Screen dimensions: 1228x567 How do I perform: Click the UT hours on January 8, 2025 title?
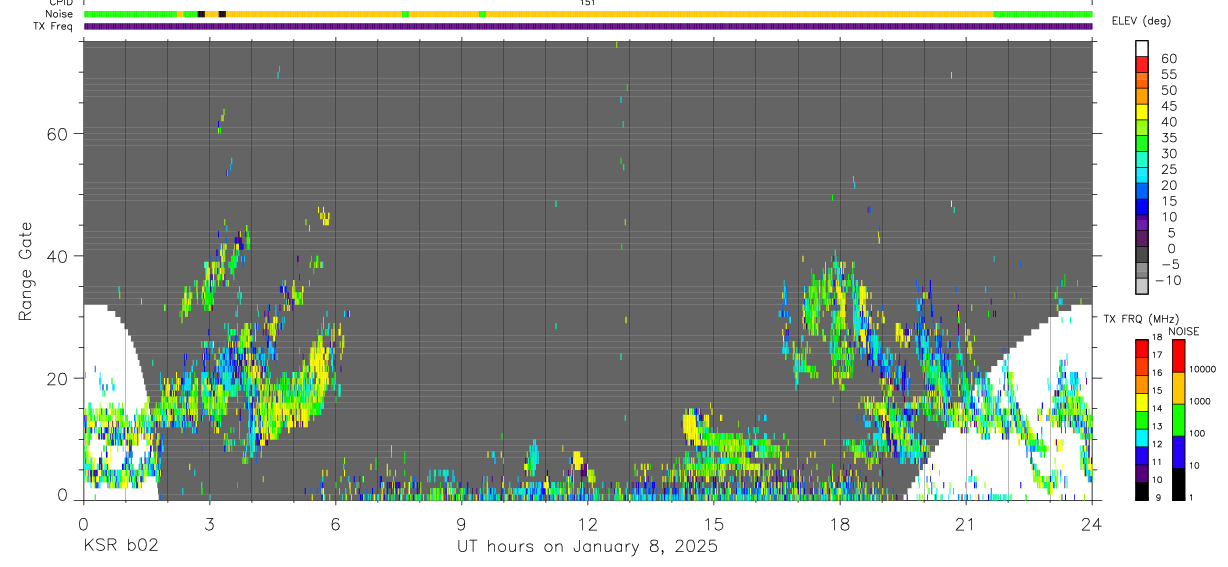587,547
